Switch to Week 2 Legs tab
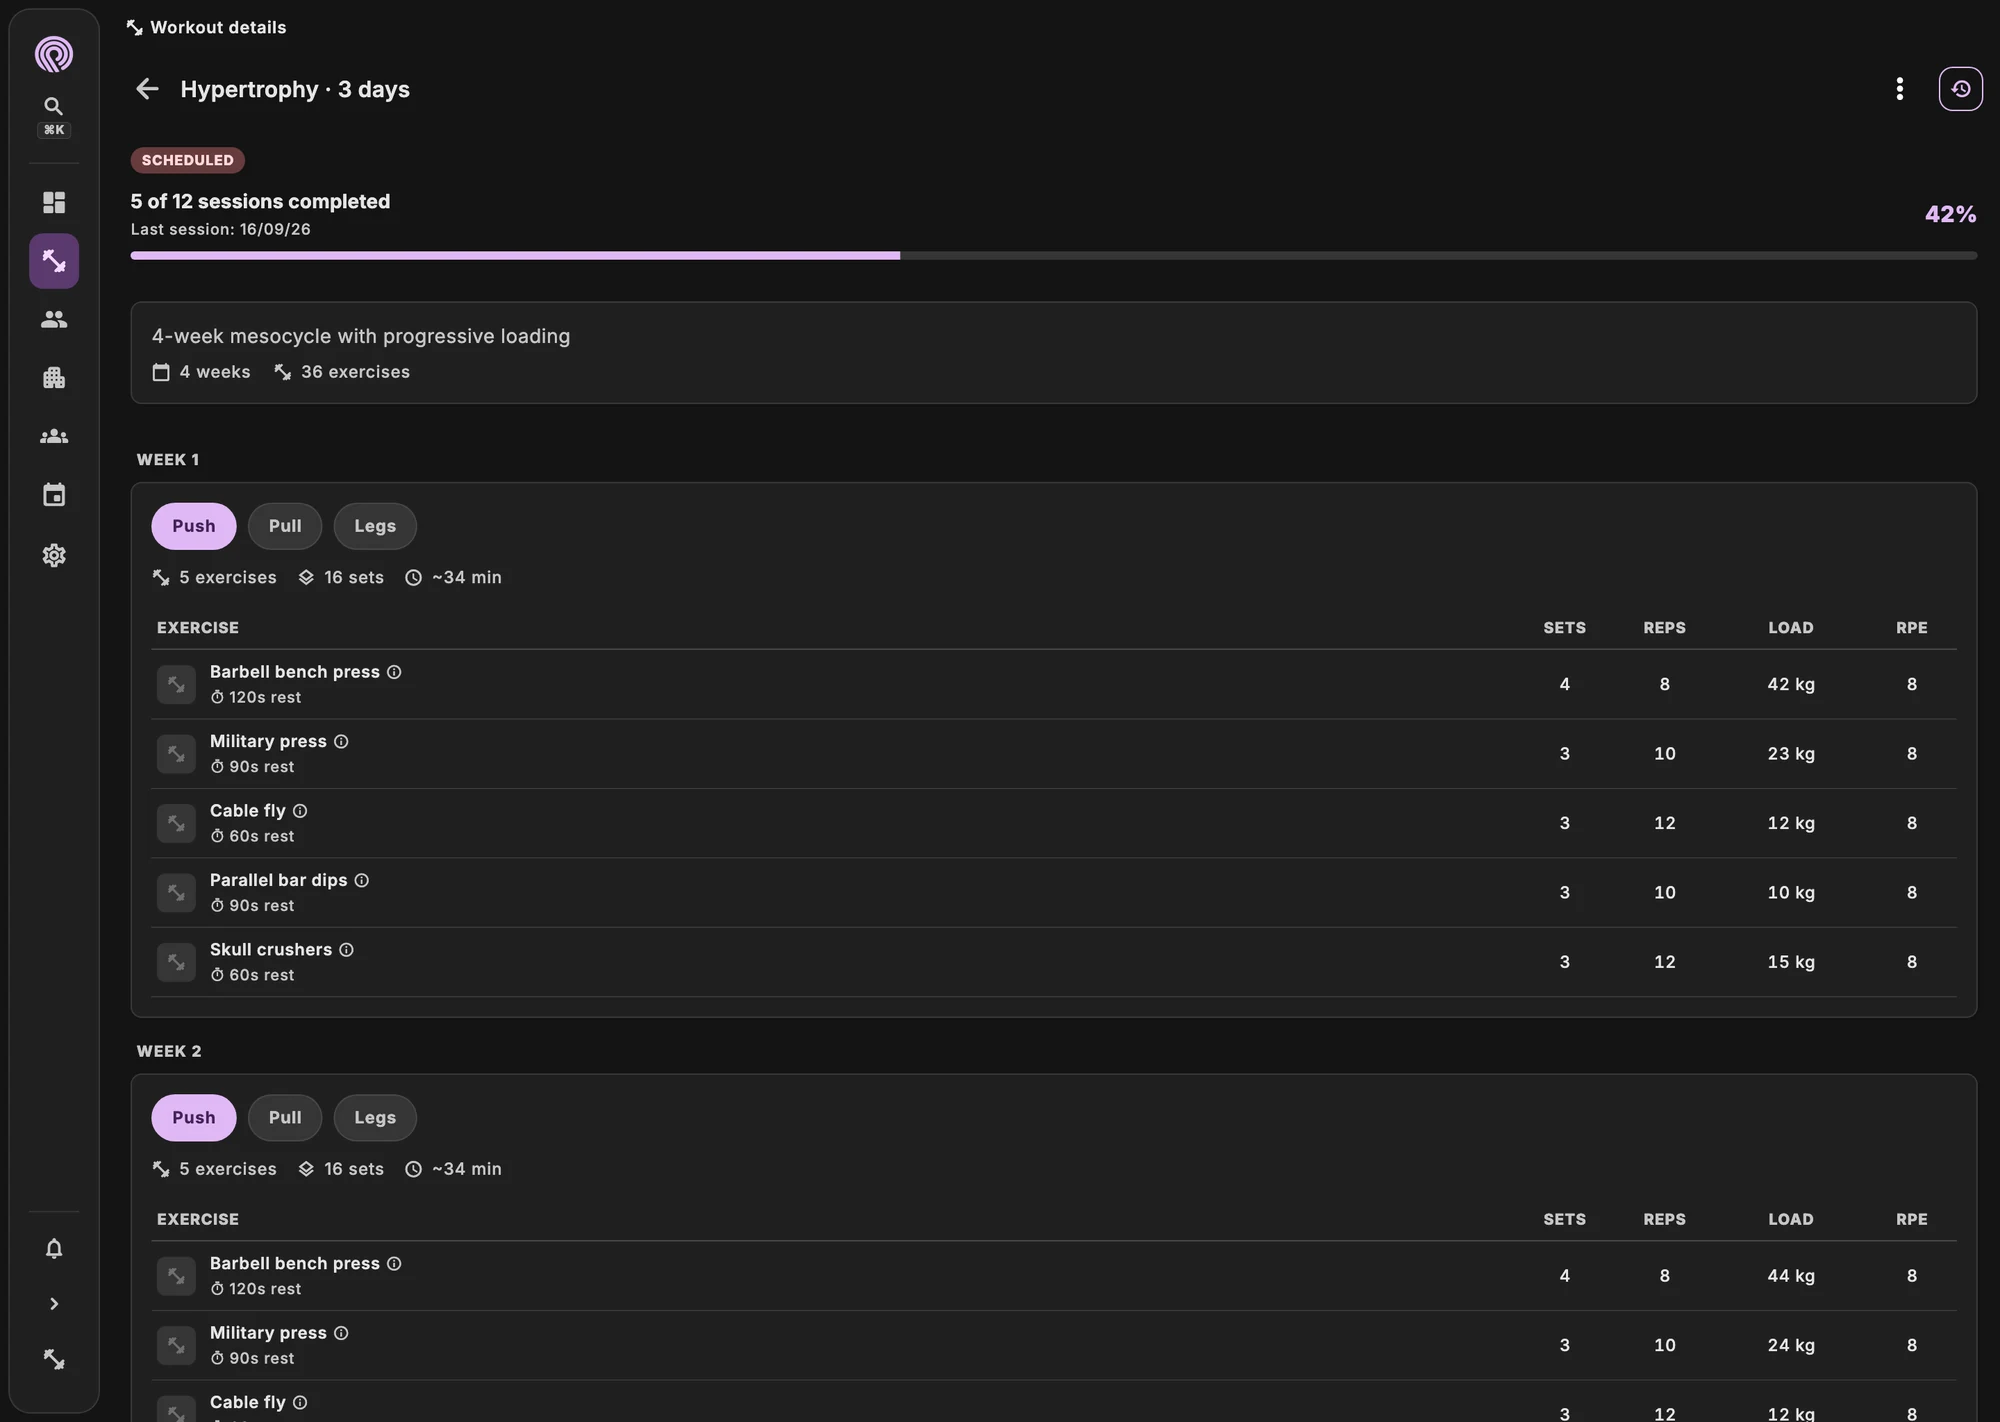 pyautogui.click(x=375, y=1117)
